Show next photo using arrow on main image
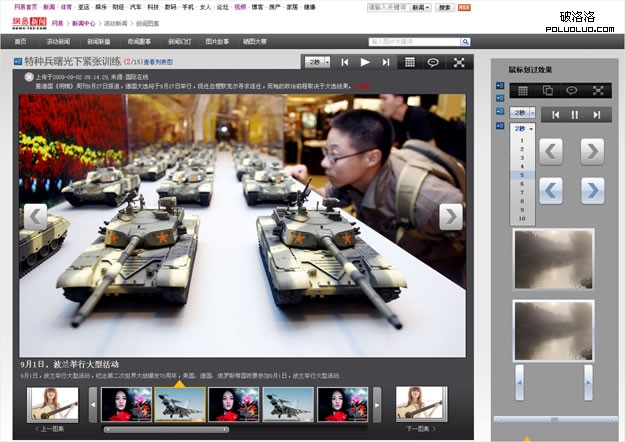Image resolution: width=625 pixels, height=442 pixels. (x=451, y=216)
